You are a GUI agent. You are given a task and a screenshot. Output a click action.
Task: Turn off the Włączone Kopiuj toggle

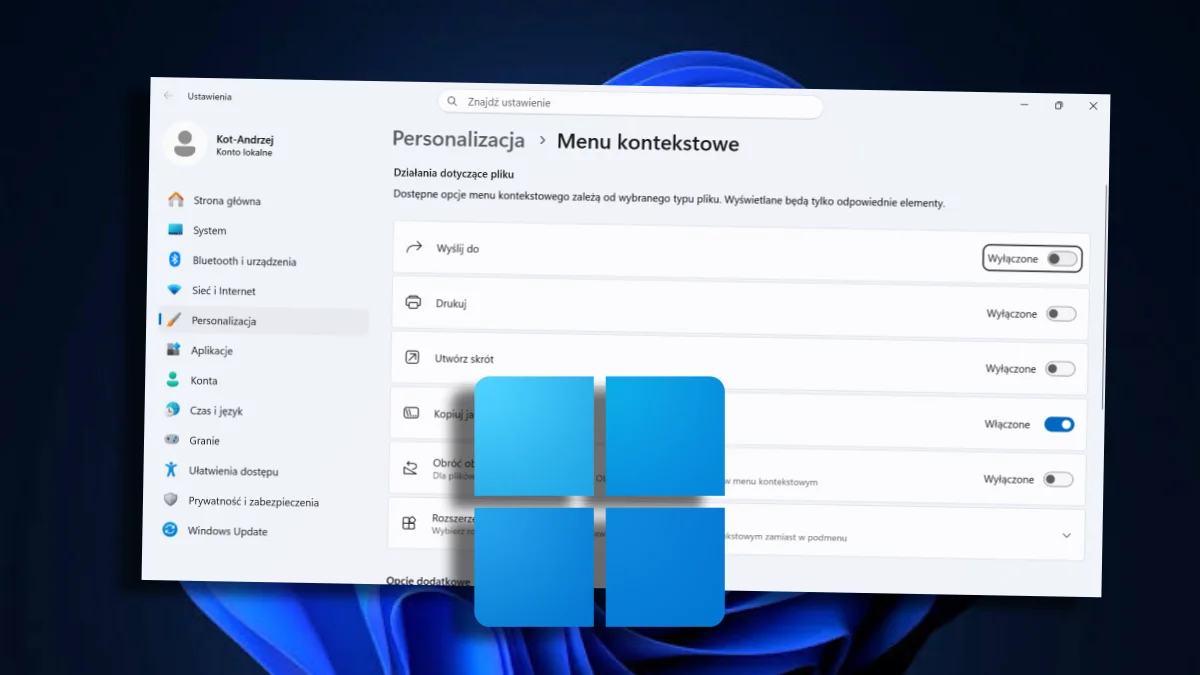click(1059, 424)
